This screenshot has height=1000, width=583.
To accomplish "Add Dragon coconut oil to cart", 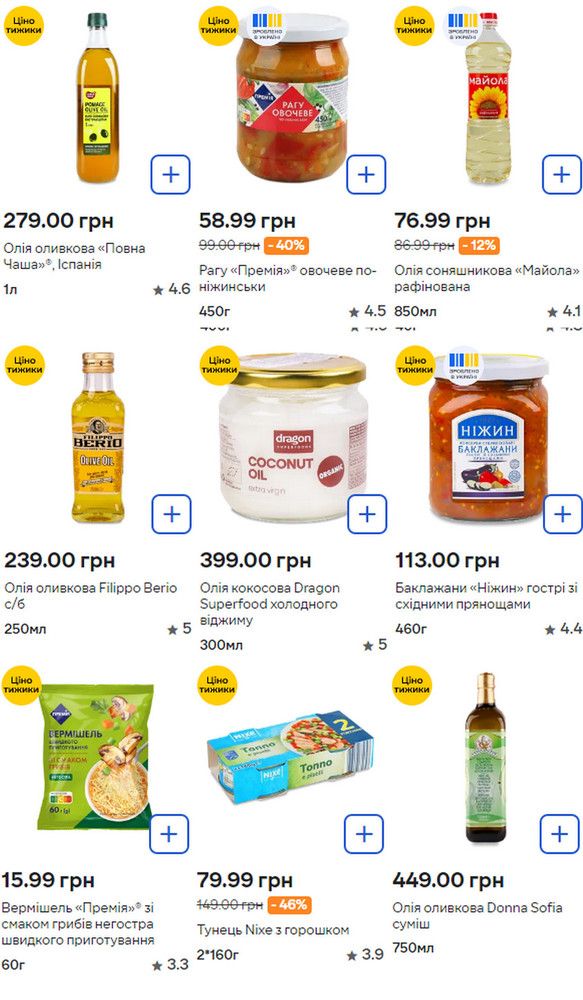I will 367,514.
